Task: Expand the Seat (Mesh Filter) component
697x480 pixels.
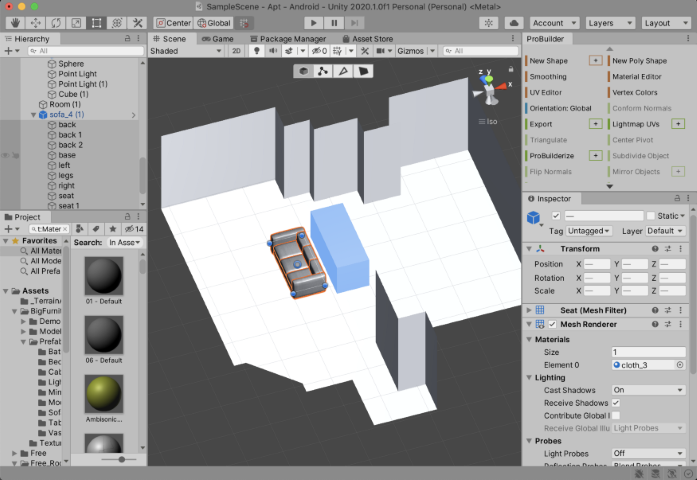Action: point(528,309)
